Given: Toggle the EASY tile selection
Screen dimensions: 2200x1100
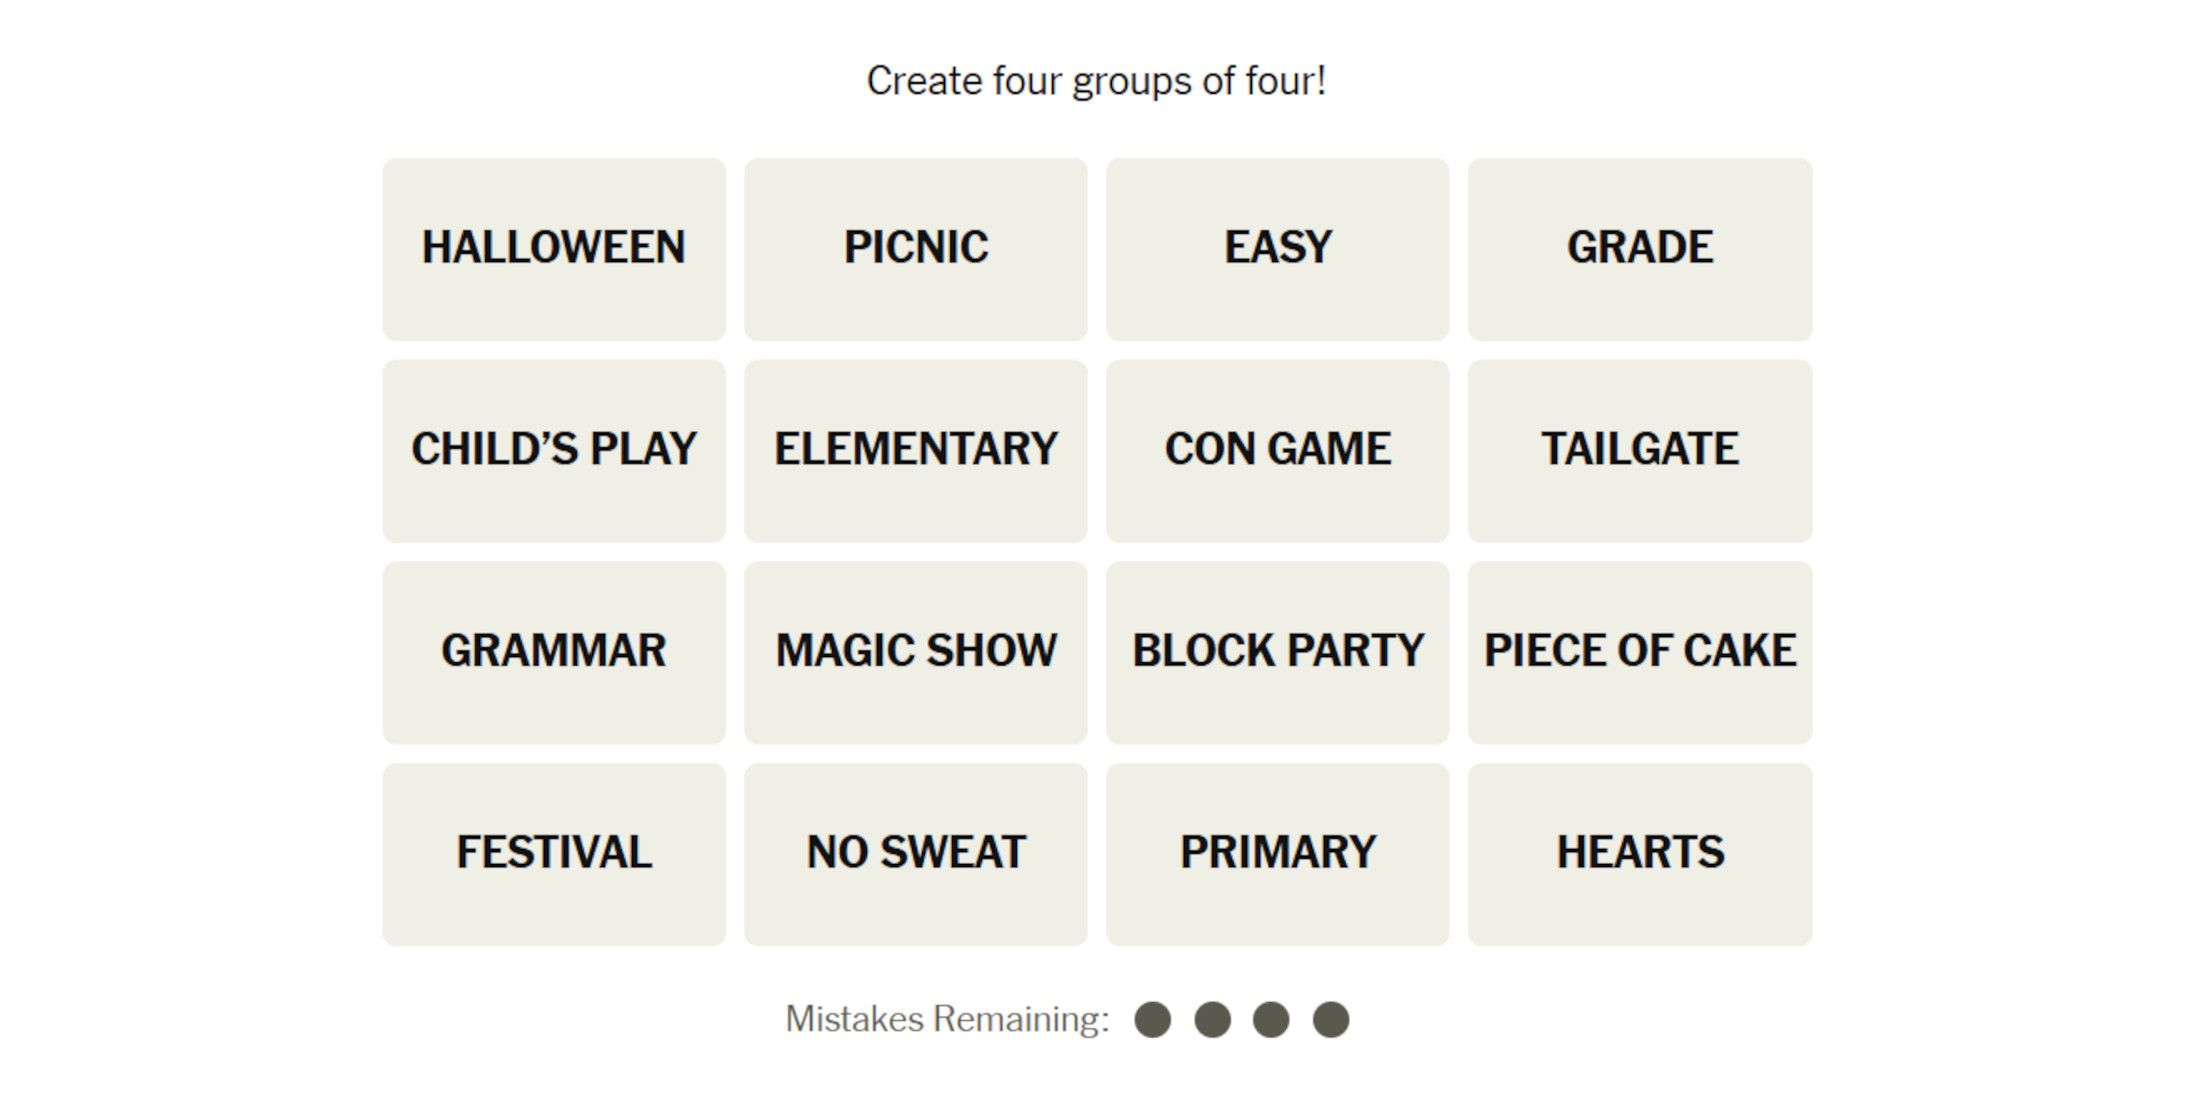Looking at the screenshot, I should [1277, 249].
